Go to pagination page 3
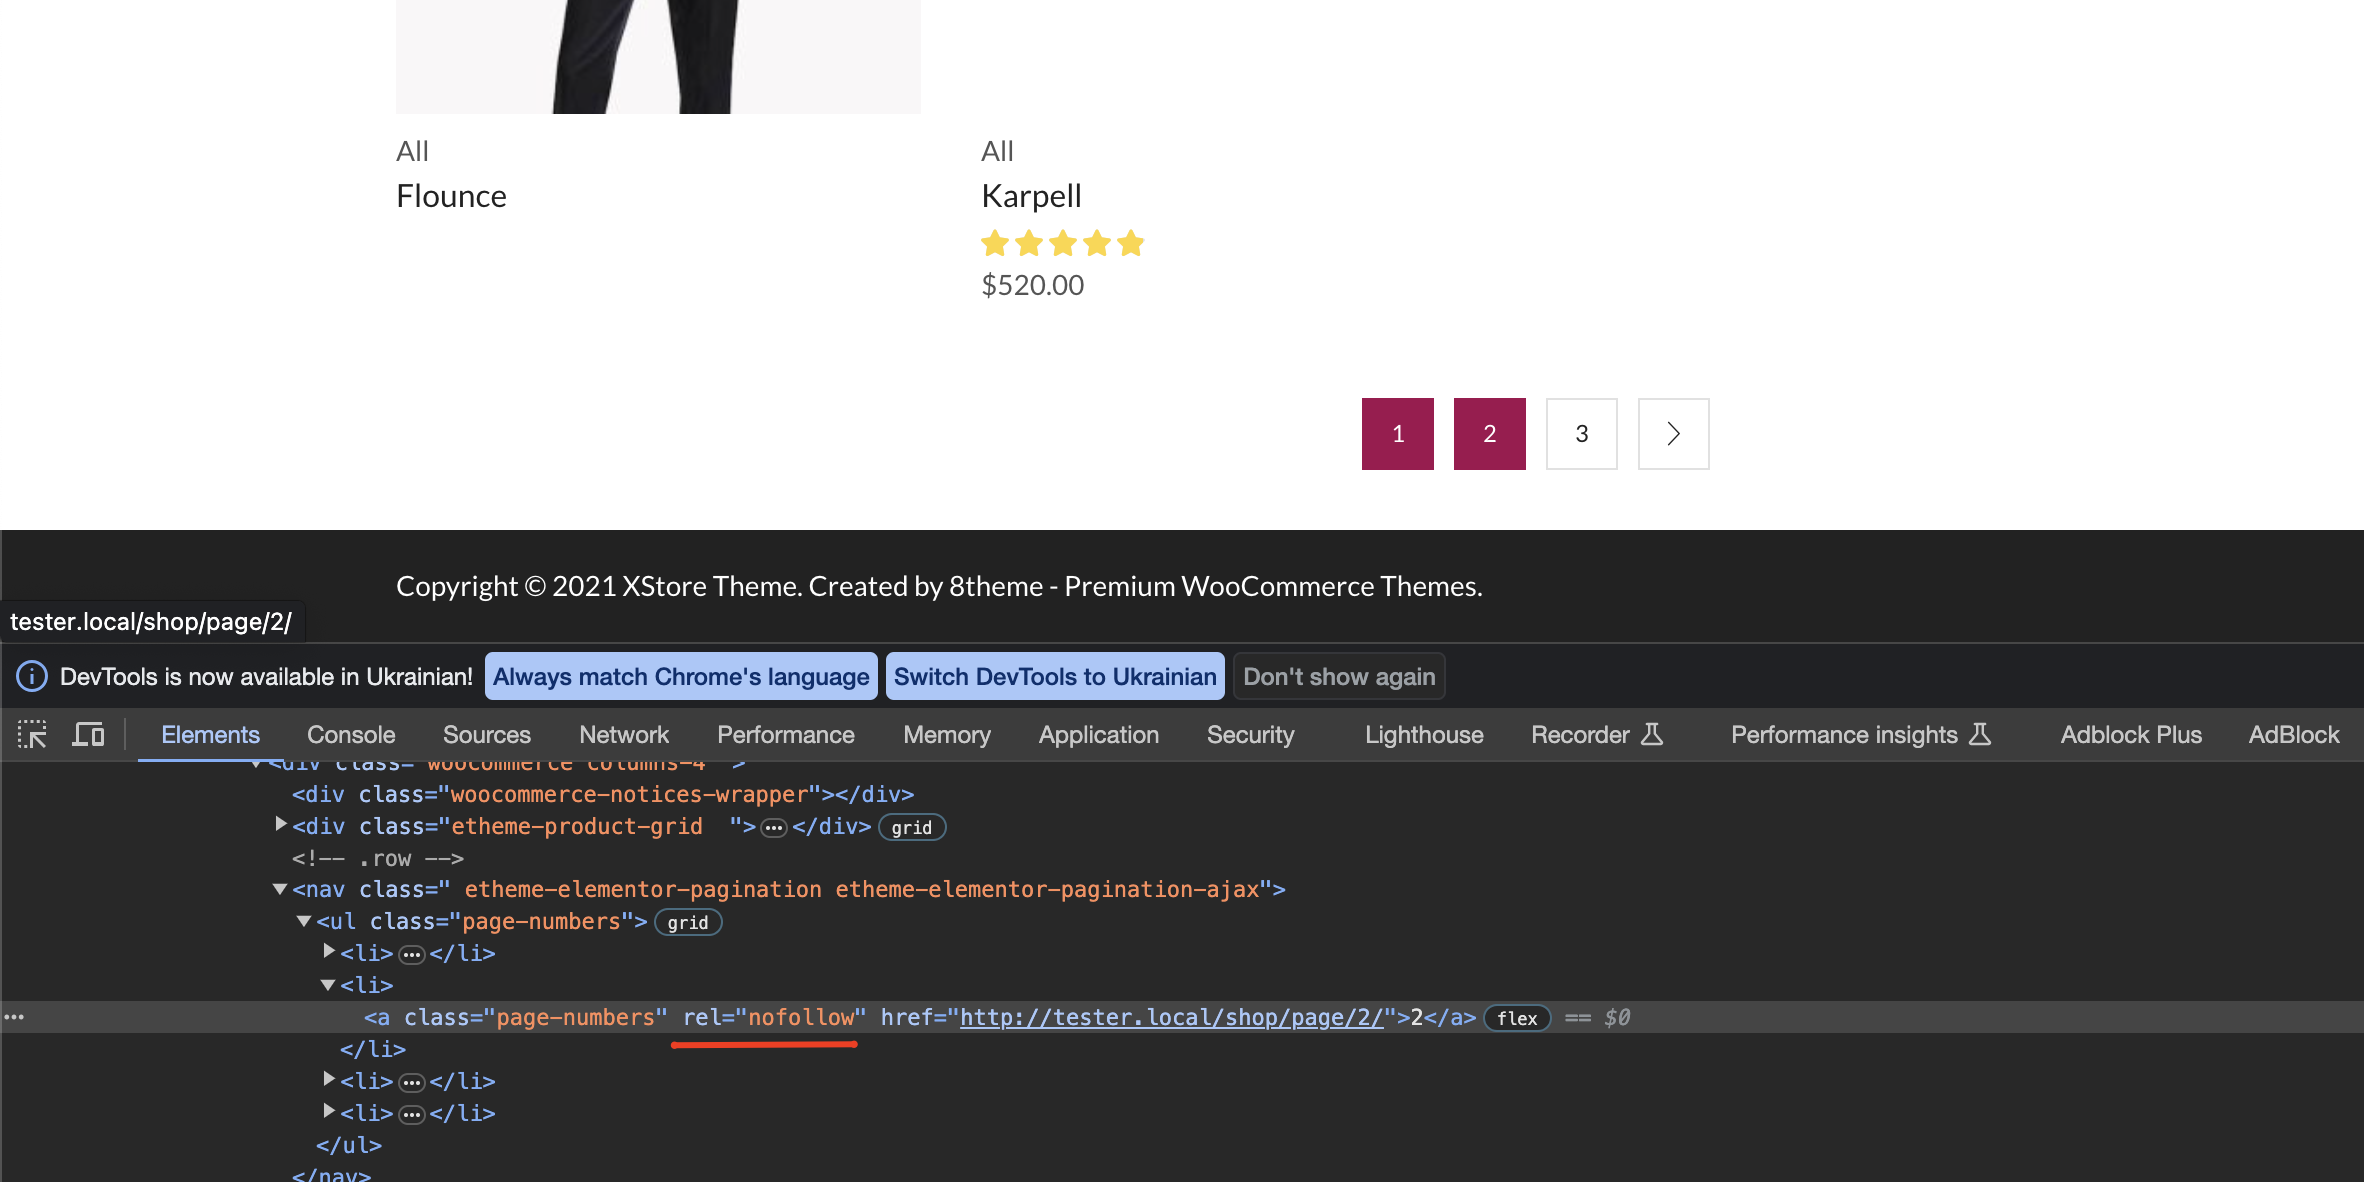Image resolution: width=2364 pixels, height=1182 pixels. 1581,434
